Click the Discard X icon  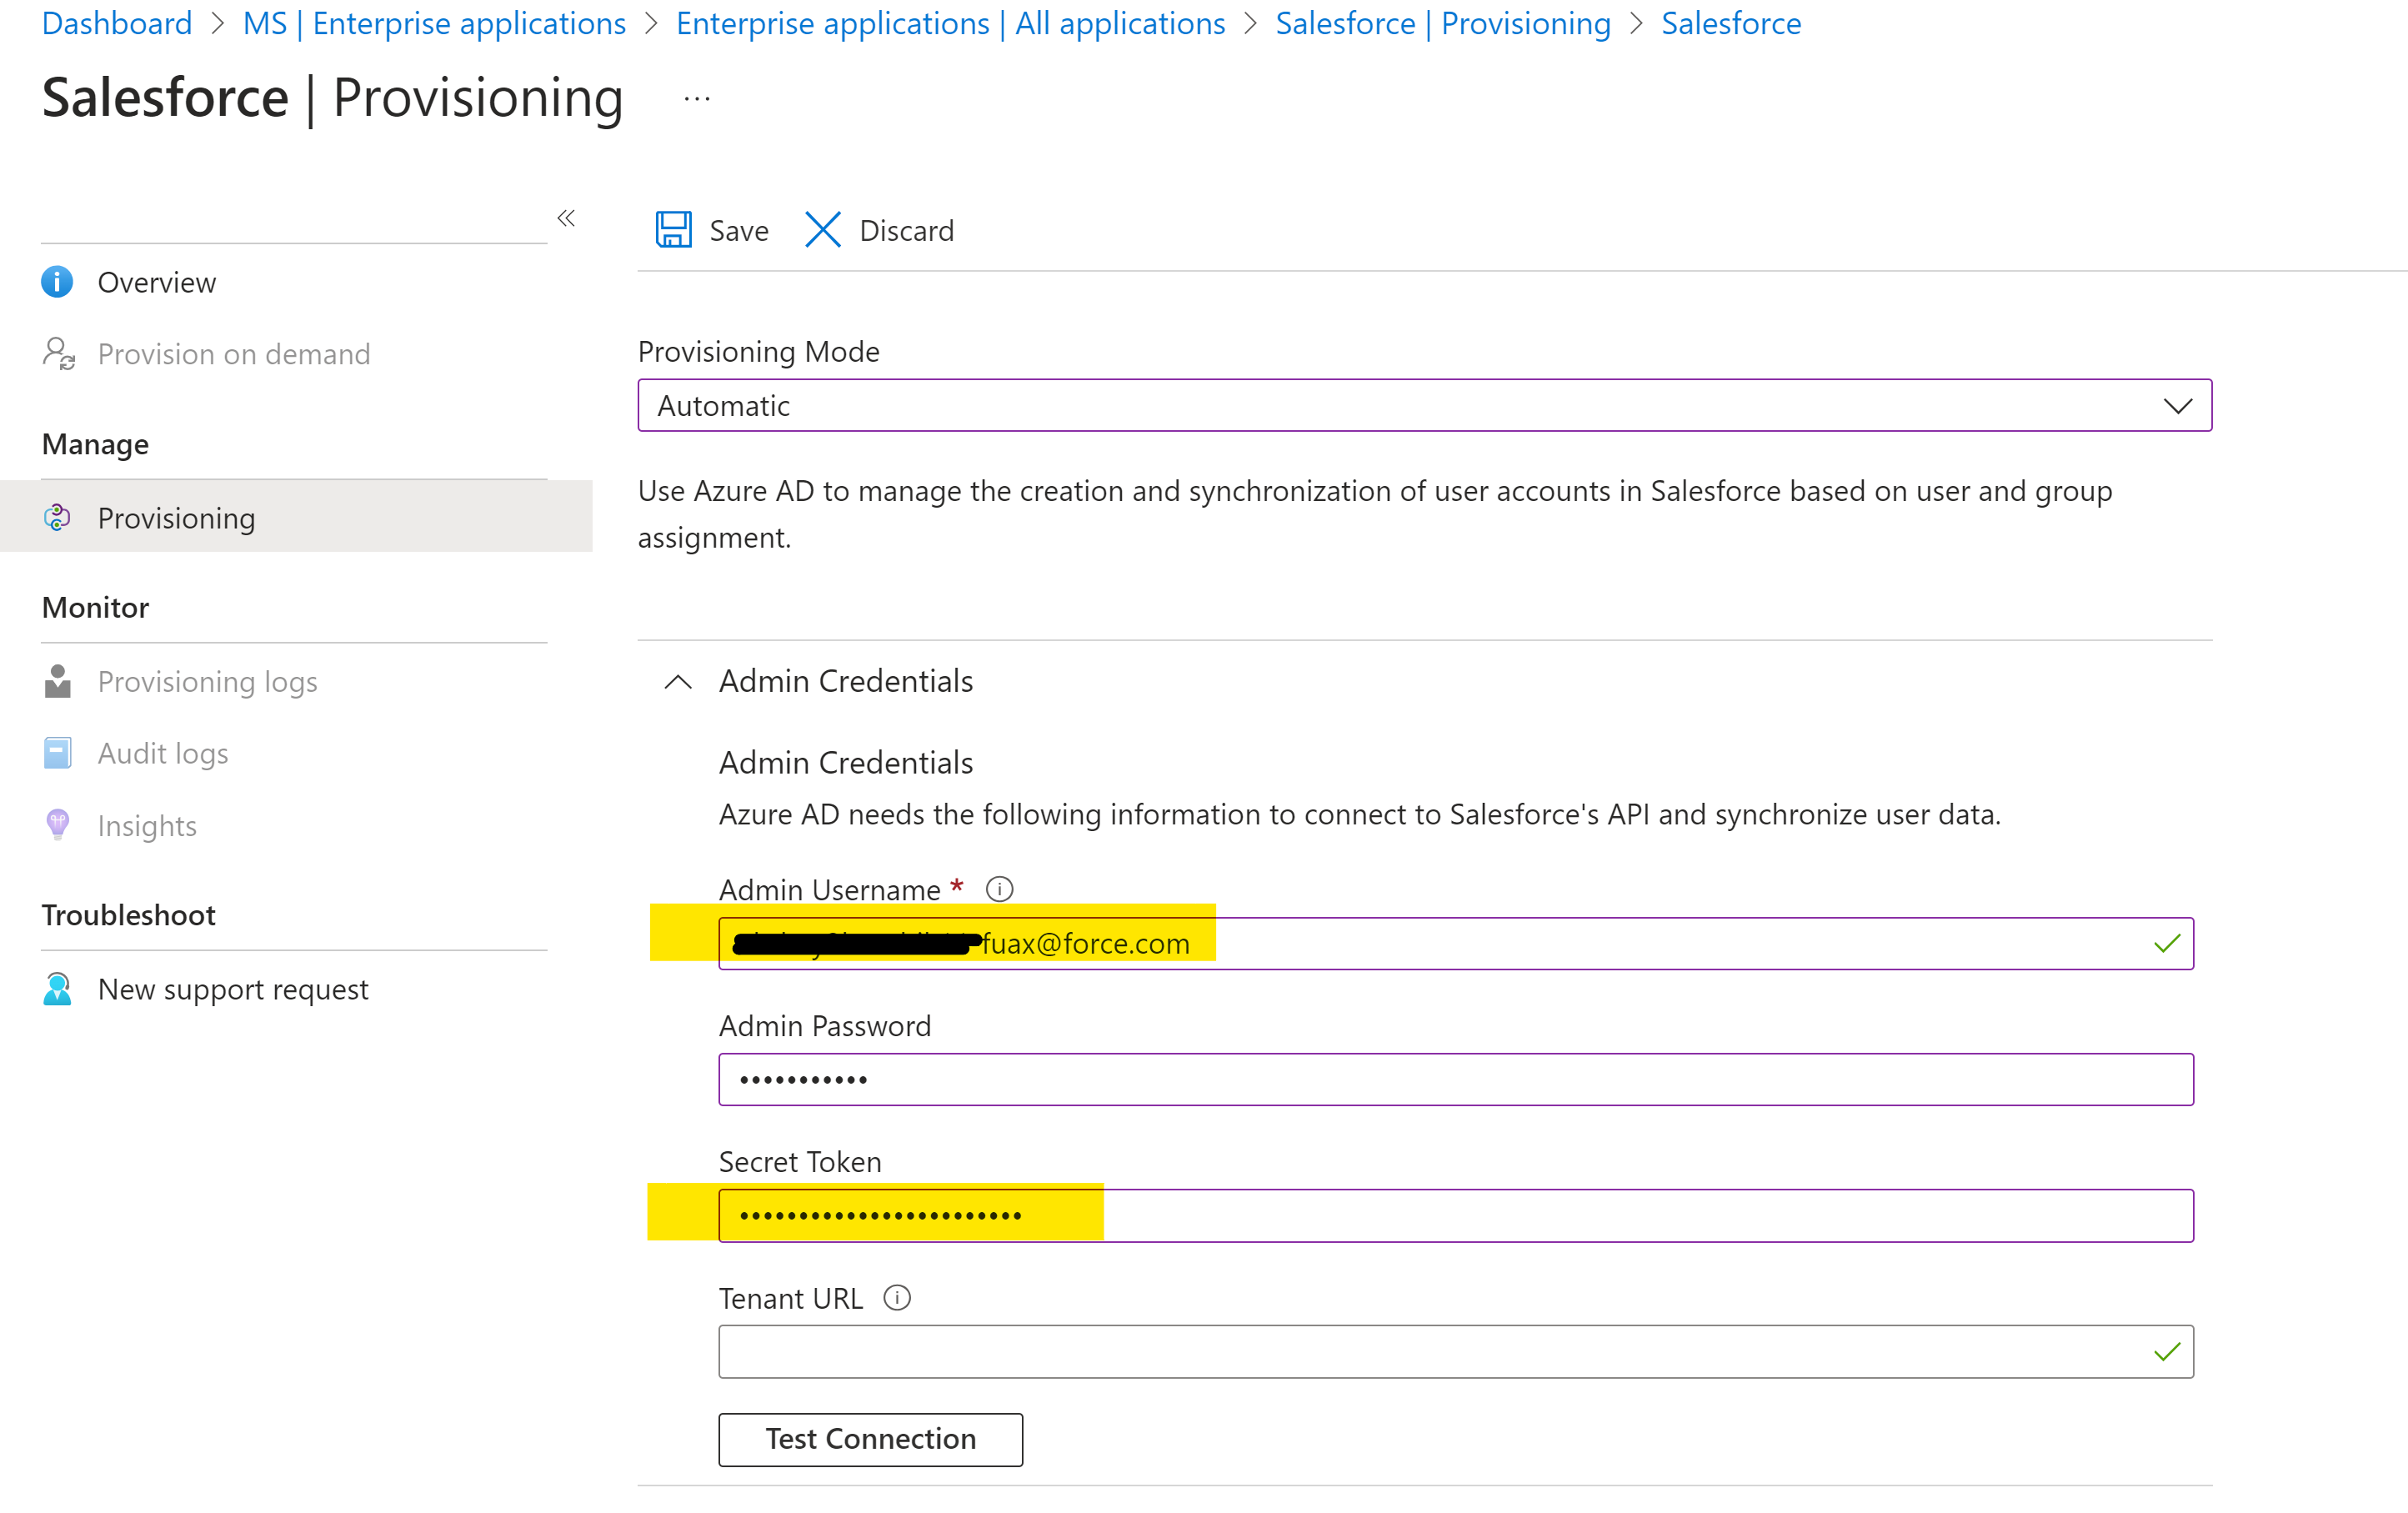pyautogui.click(x=822, y=230)
